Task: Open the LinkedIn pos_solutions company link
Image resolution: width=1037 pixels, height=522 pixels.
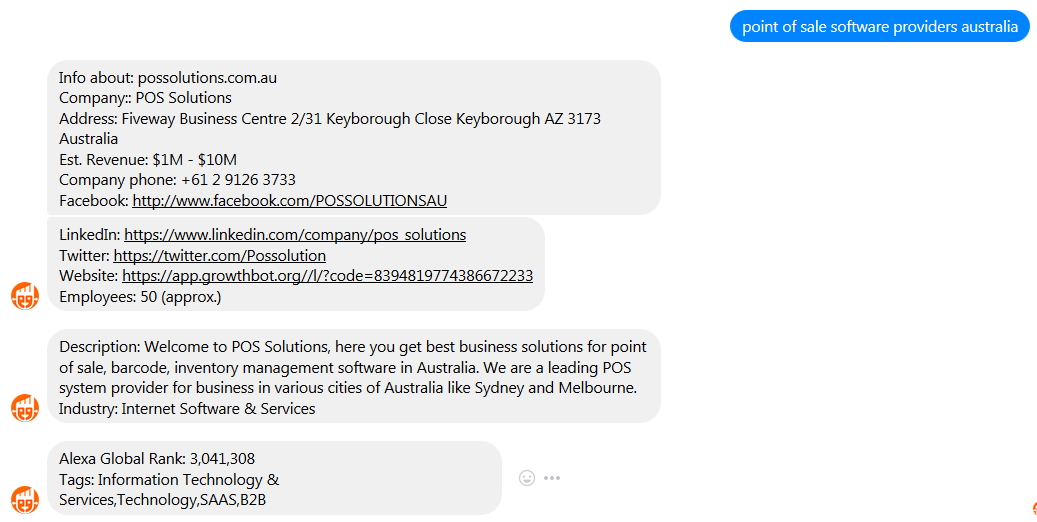Action: (x=295, y=235)
